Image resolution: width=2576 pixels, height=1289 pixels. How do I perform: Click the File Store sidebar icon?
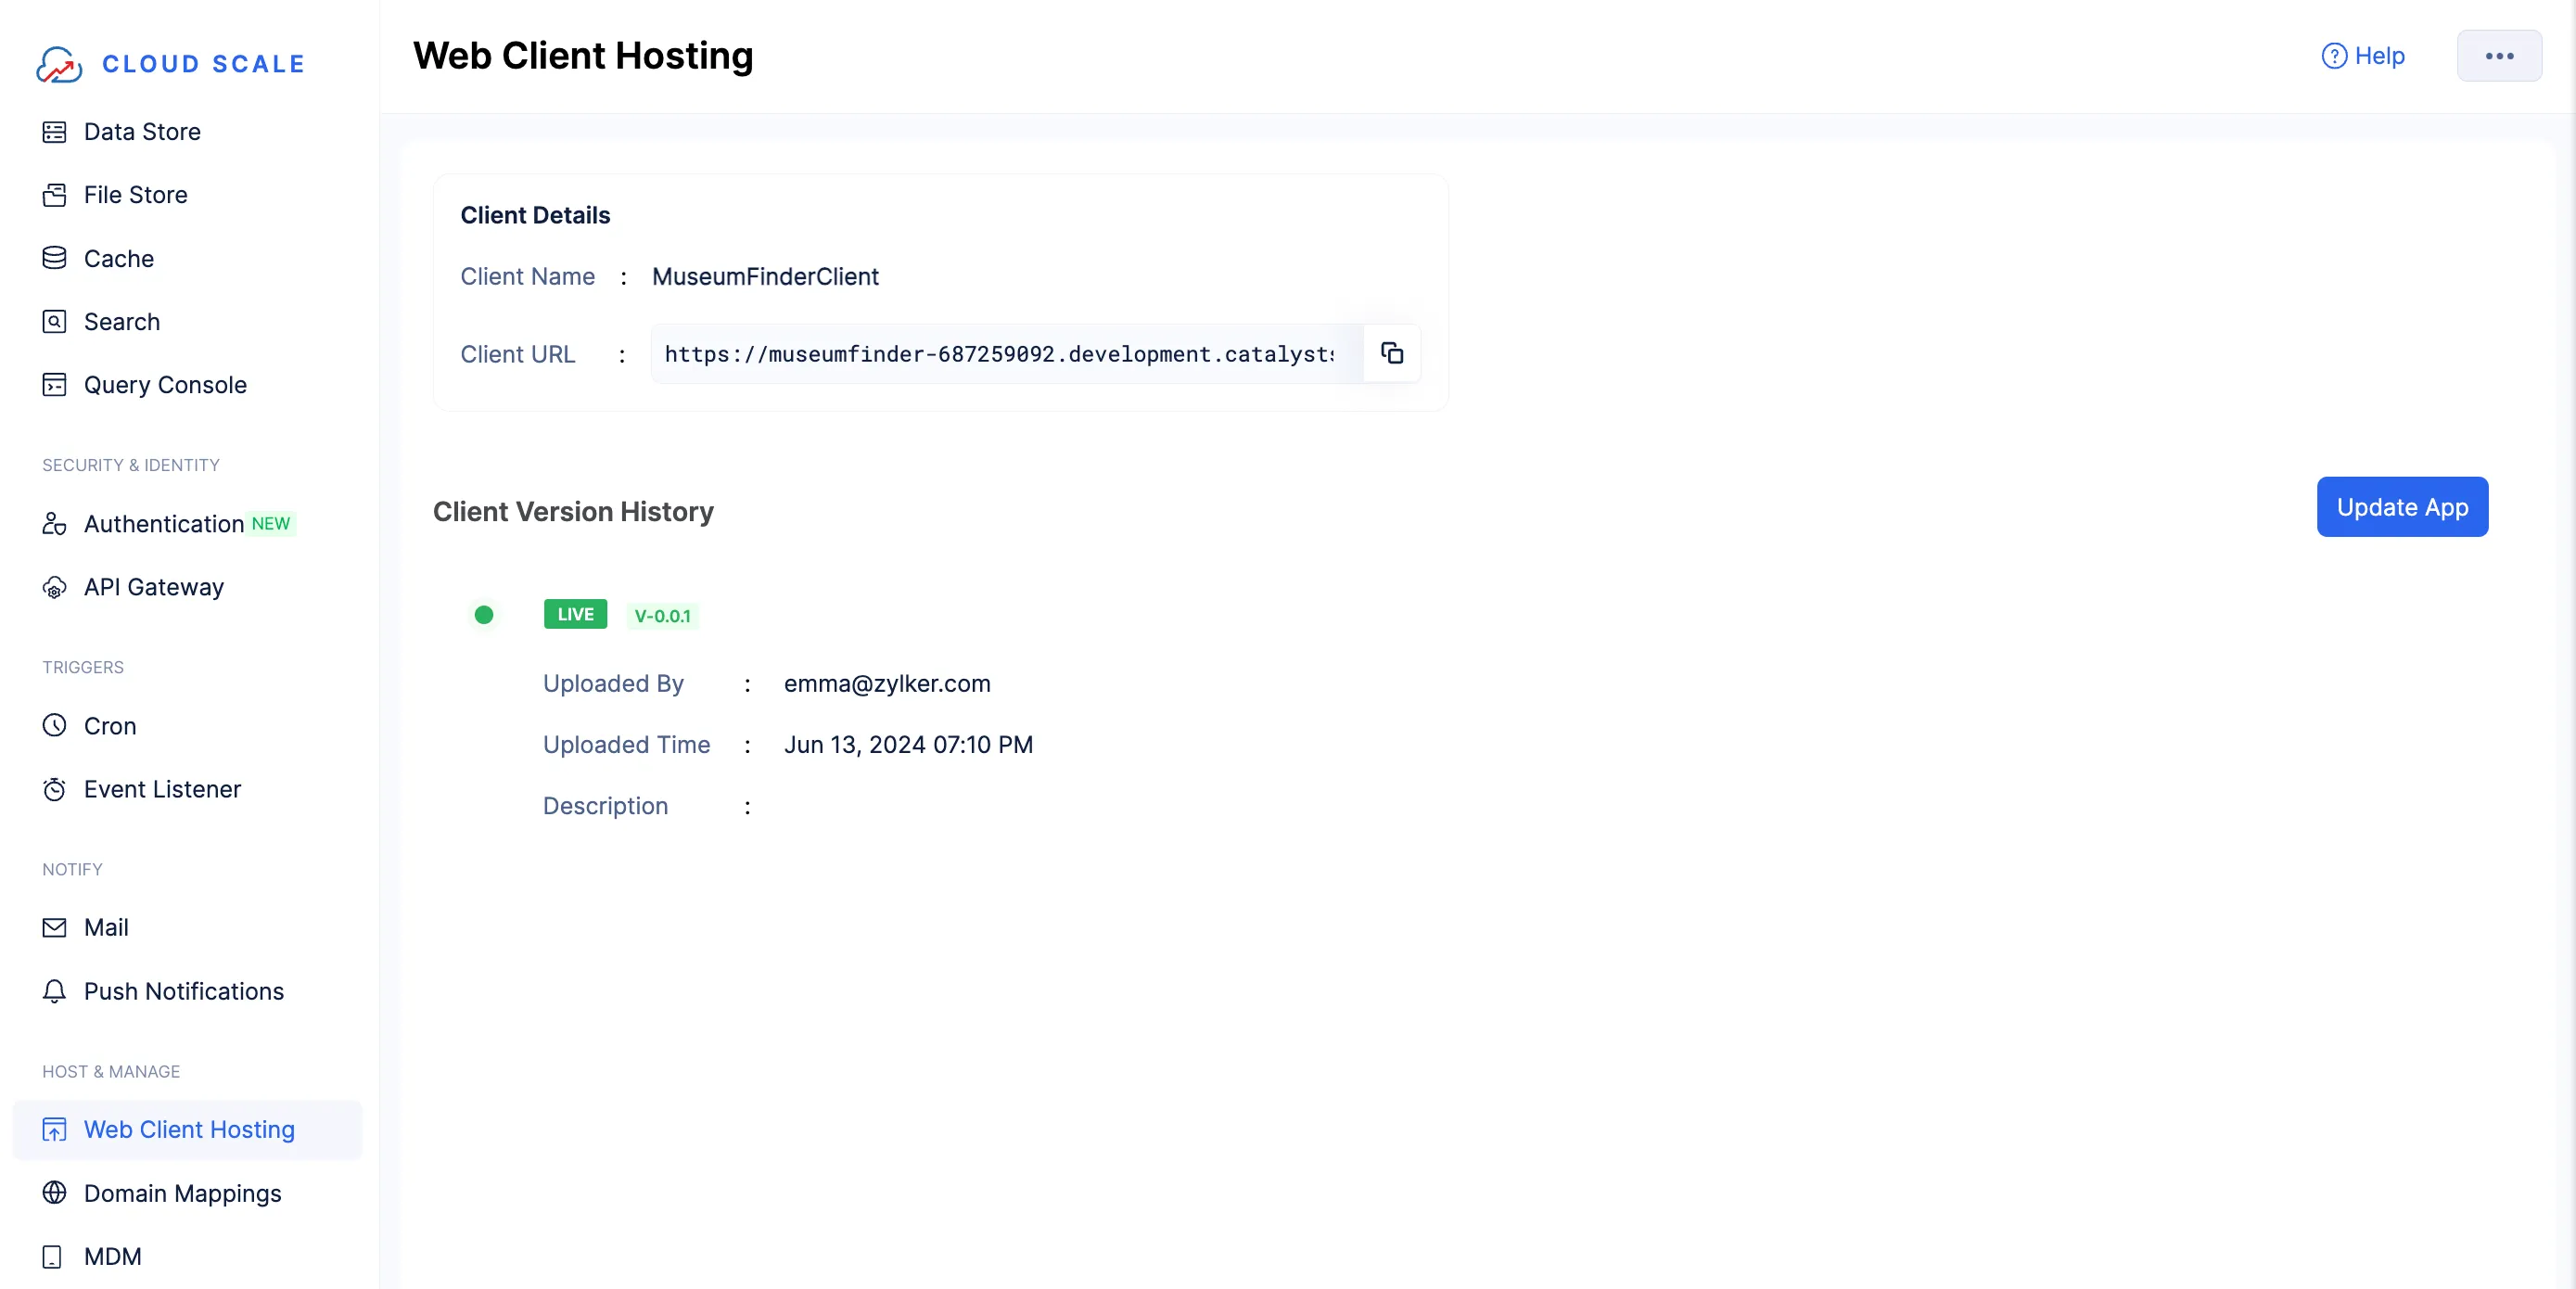(54, 195)
